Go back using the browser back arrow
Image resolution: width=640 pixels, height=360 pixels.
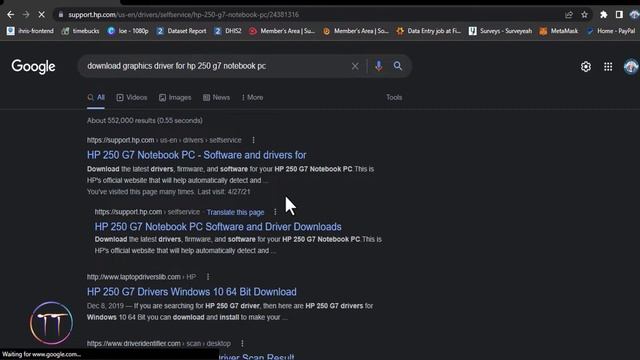pos(11,15)
